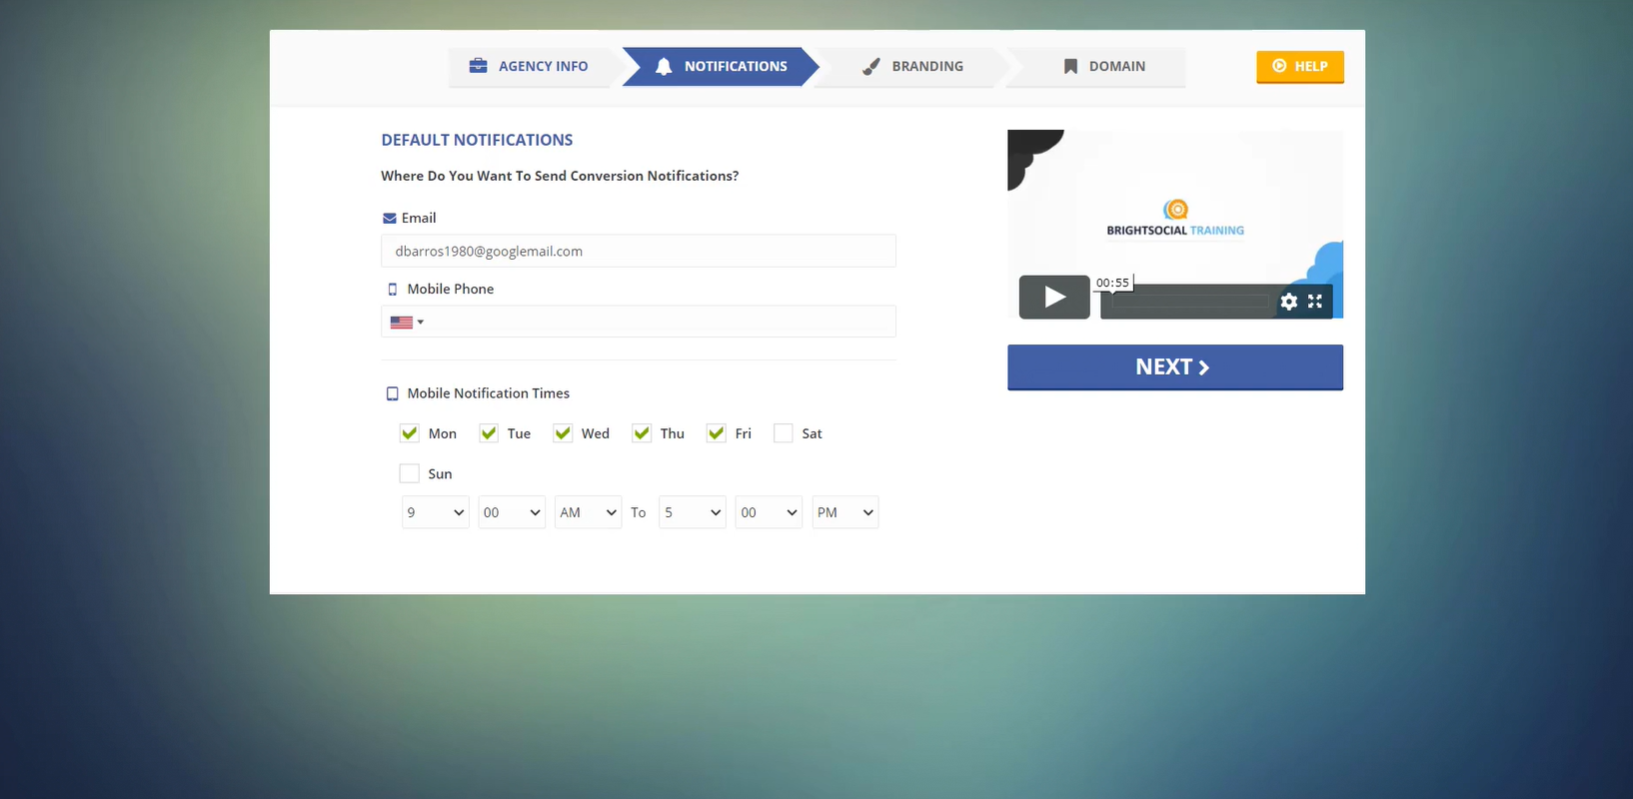Expand the video to fullscreen

(1315, 301)
